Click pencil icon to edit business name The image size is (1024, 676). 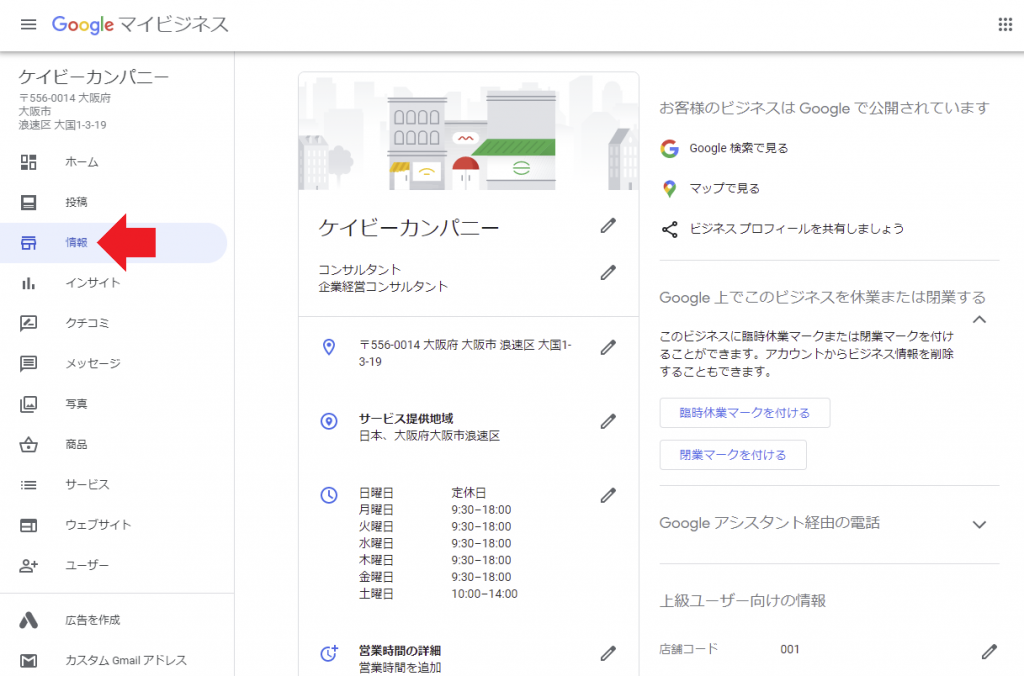[608, 226]
